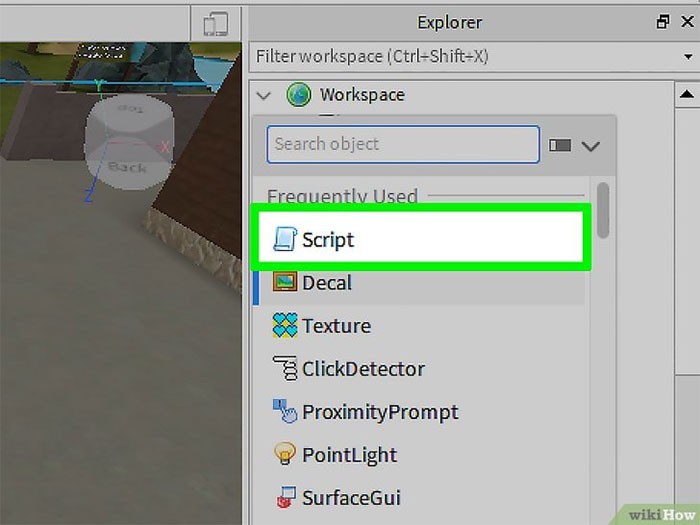Open the device emulation icon
Viewport: 700px width, 525px height.
pos(216,24)
